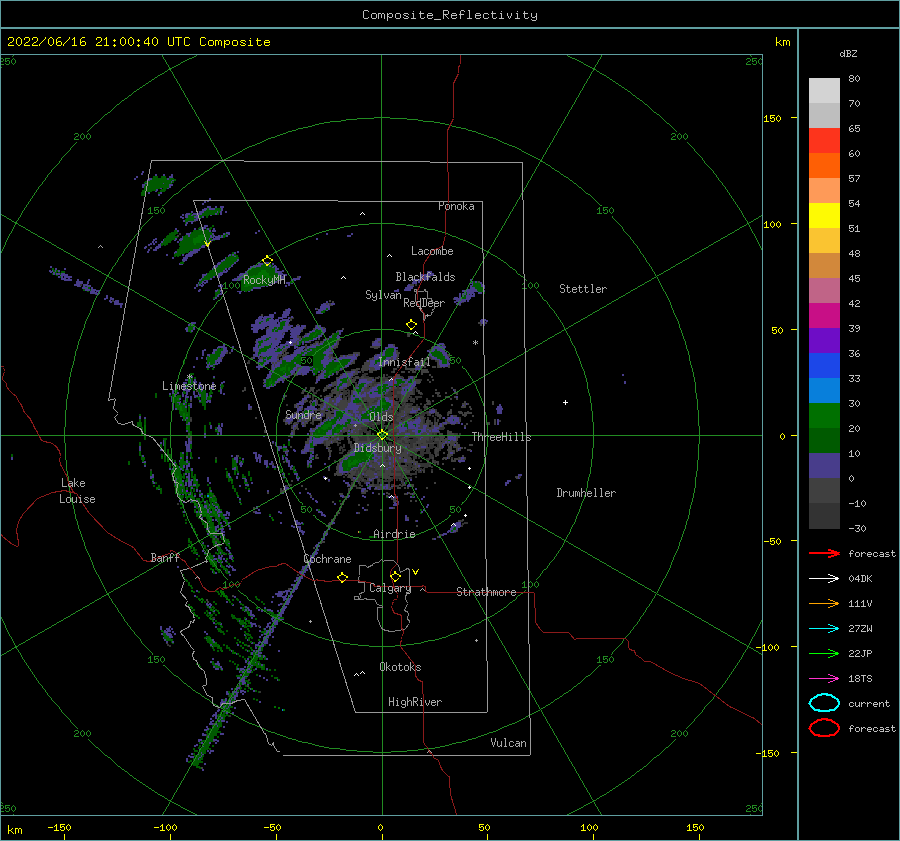Image resolution: width=900 pixels, height=841 pixels.
Task: Click the yellow diamond marker near RockyMH
Action: pyautogui.click(x=267, y=261)
